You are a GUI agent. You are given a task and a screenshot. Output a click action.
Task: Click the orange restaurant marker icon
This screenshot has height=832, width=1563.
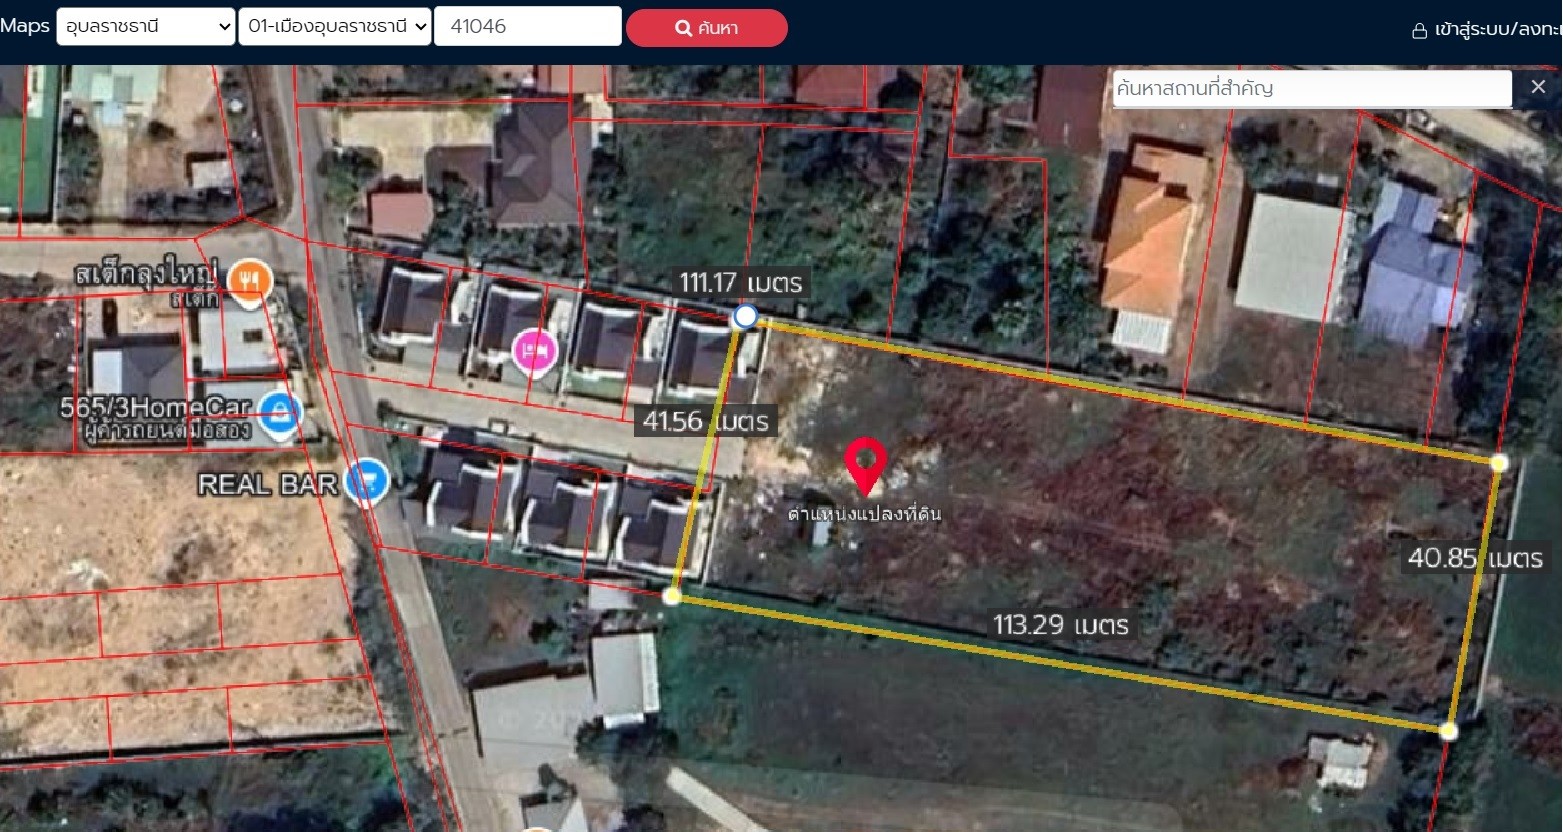tap(249, 280)
